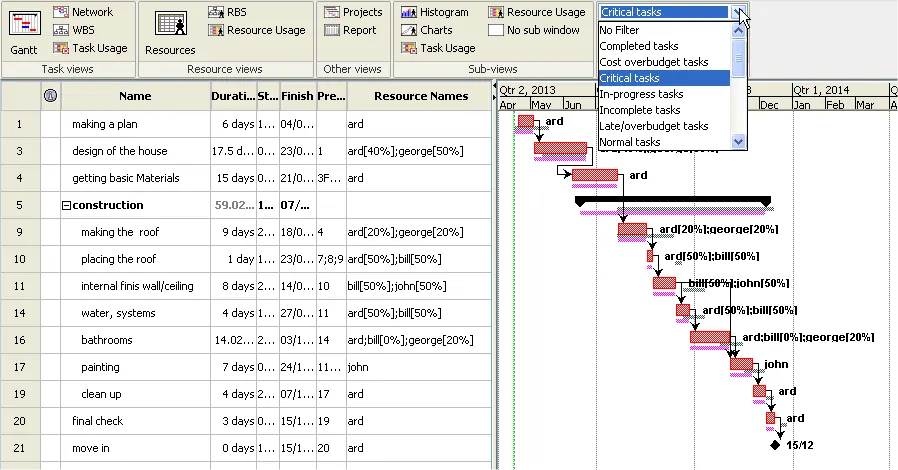Choose In-progress tasks filter
The height and width of the screenshot is (470, 898).
tap(664, 94)
